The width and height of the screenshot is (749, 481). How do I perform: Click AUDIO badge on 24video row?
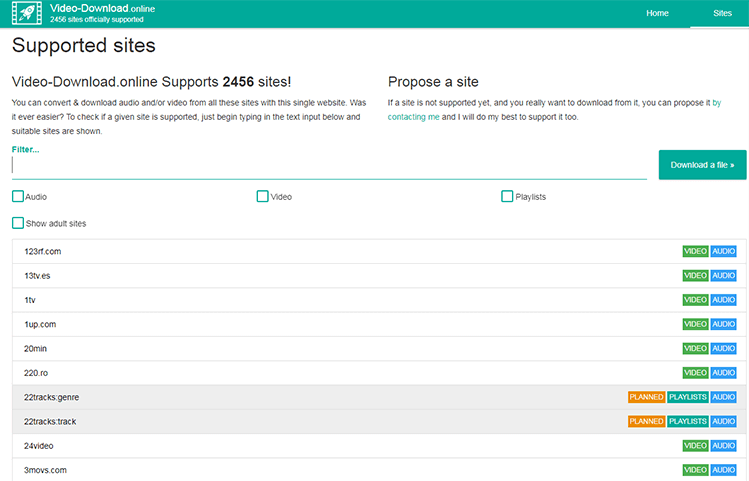[723, 446]
